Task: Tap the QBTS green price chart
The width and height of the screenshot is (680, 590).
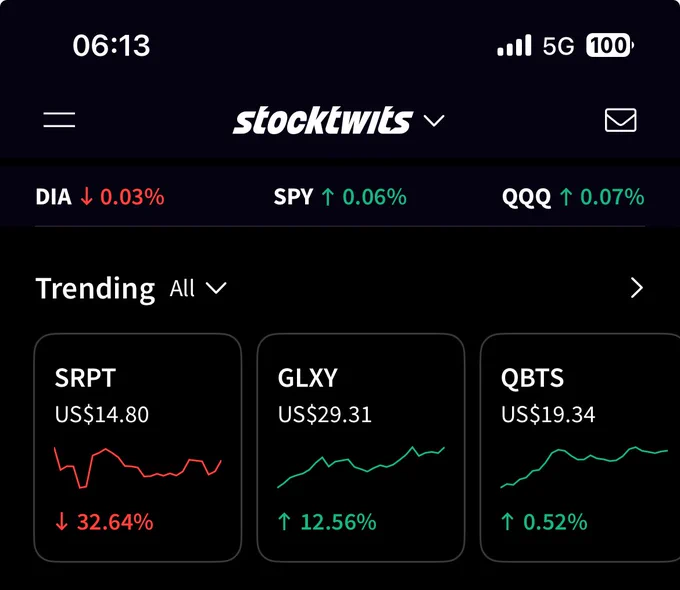Action: [x=584, y=467]
